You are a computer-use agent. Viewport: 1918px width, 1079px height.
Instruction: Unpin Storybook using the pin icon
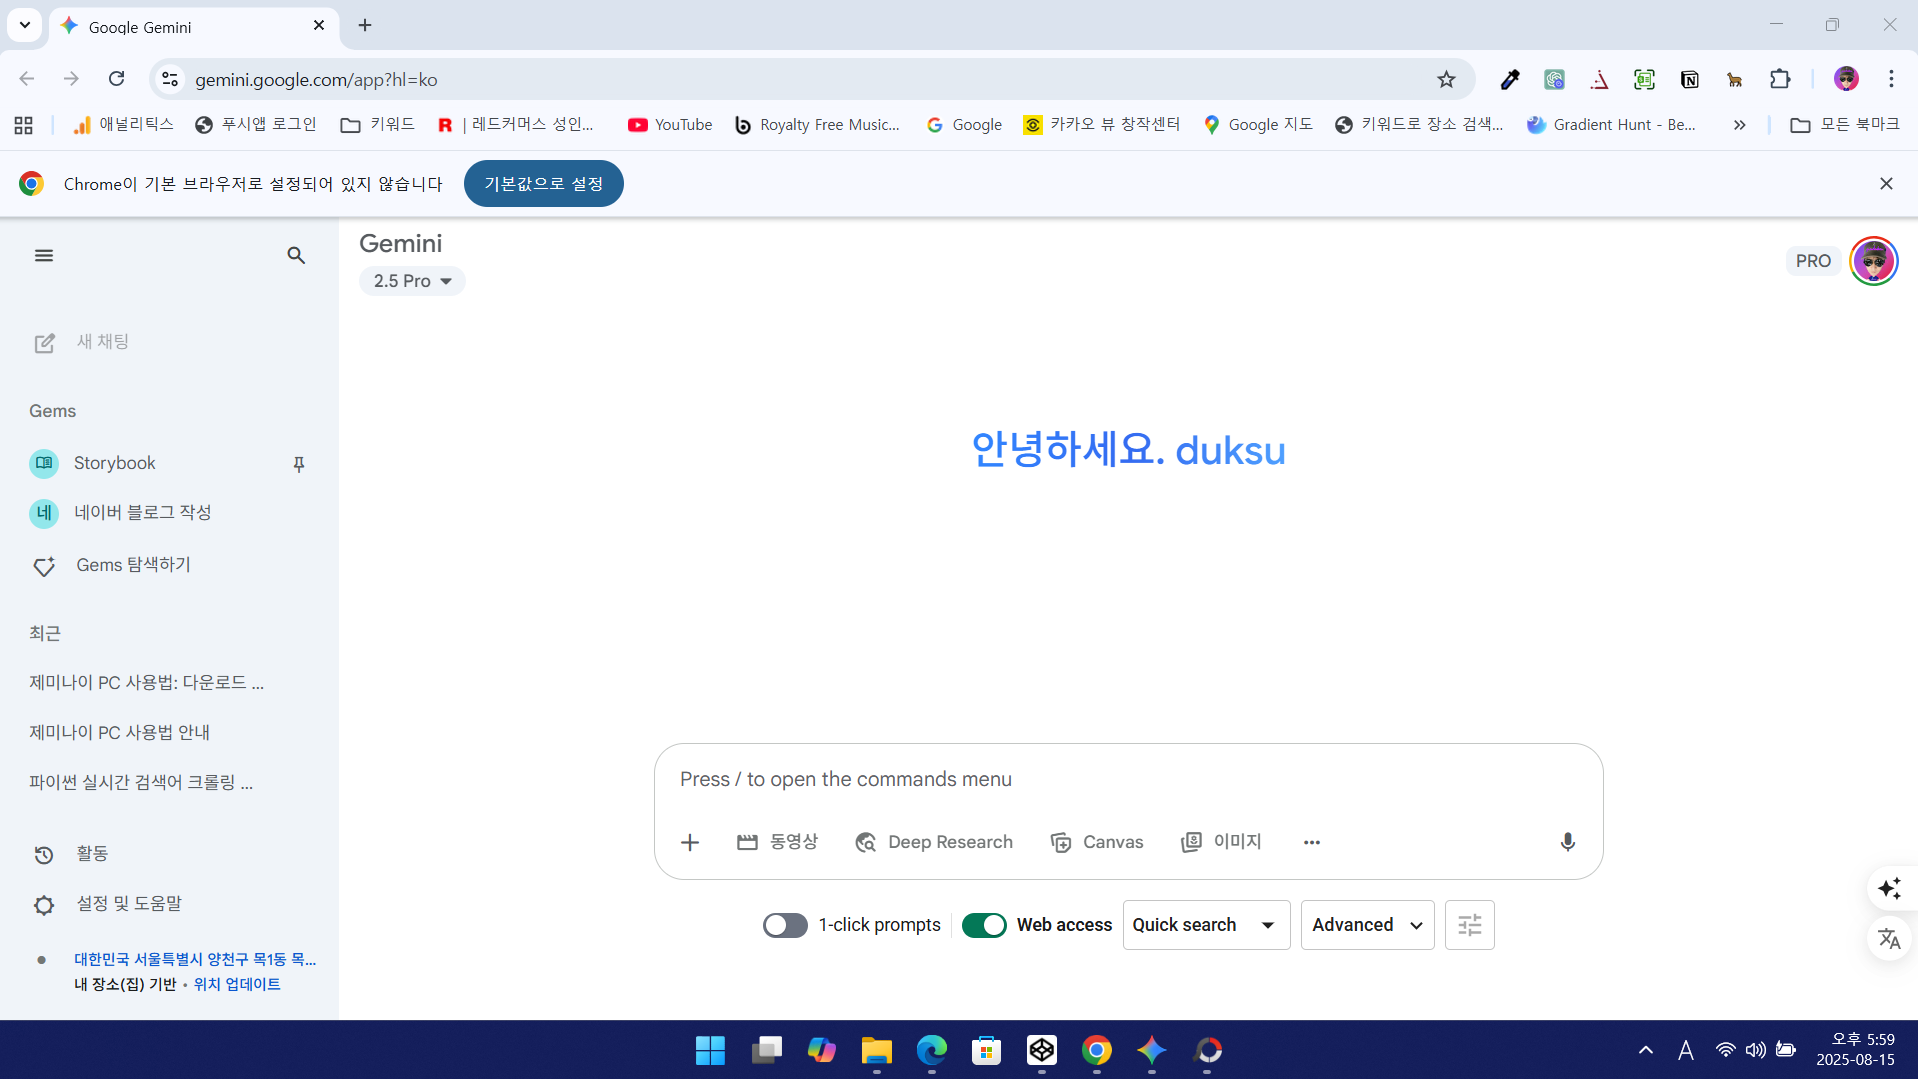[298, 464]
